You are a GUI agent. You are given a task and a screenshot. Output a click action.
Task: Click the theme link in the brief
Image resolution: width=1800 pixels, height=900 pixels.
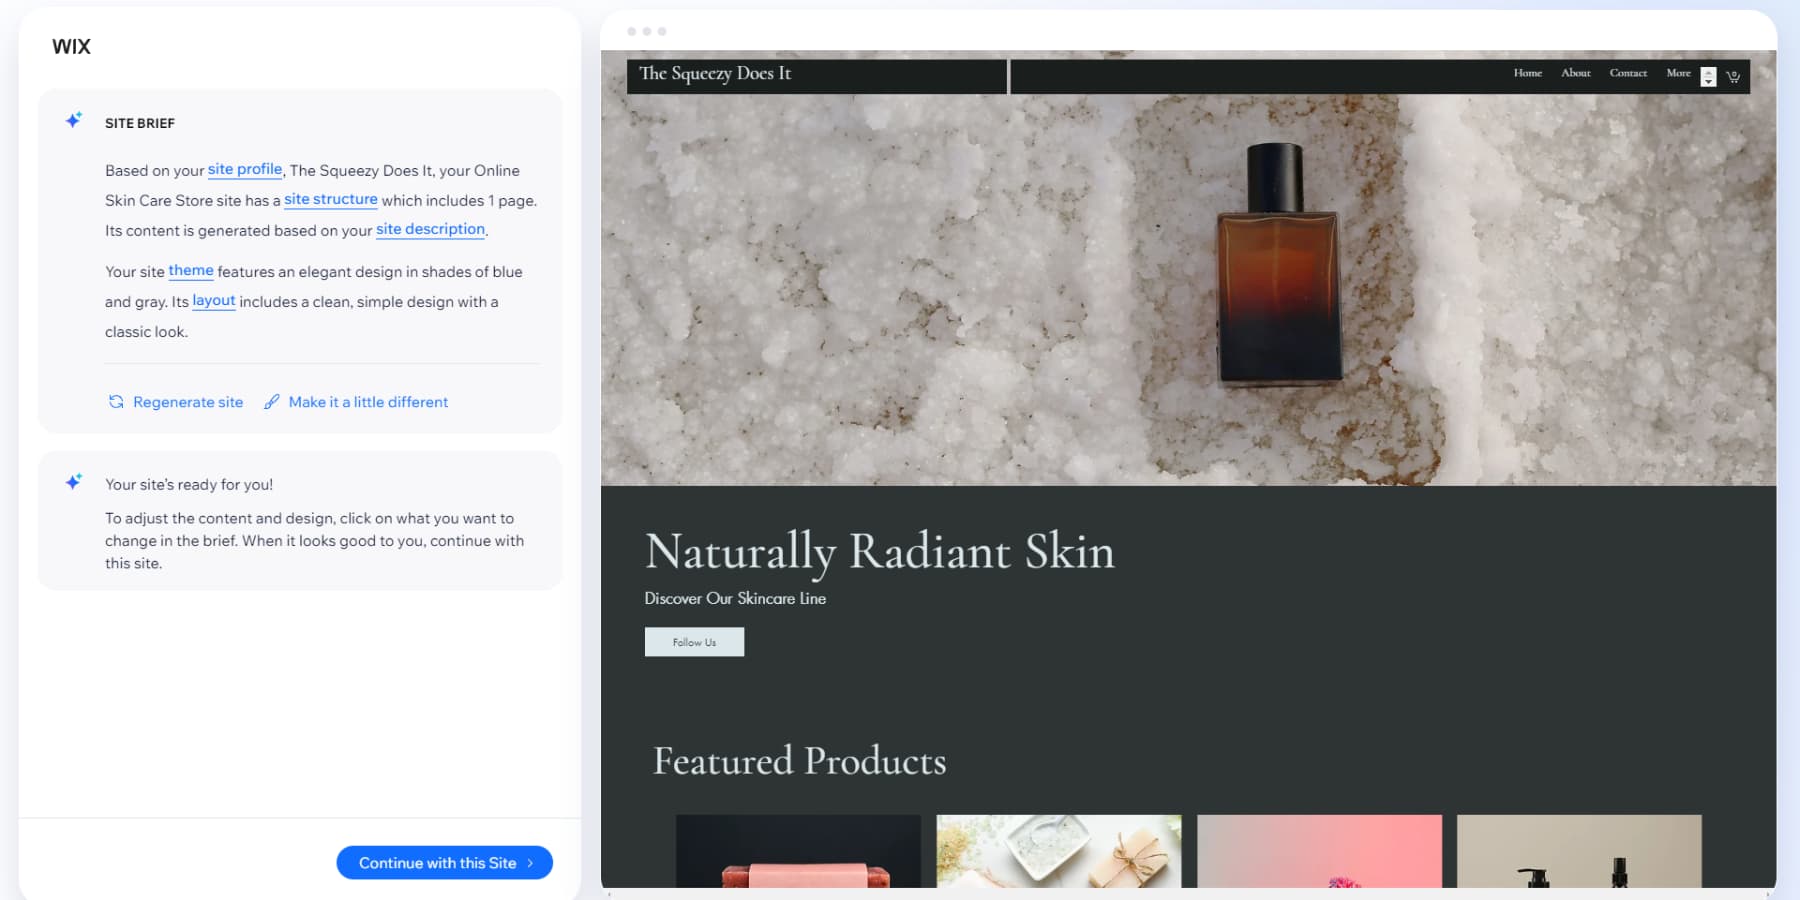(x=190, y=271)
